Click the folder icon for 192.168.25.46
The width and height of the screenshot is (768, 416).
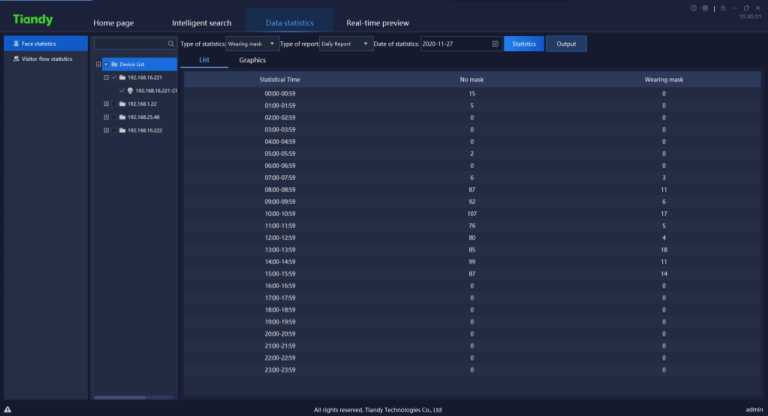(x=121, y=116)
